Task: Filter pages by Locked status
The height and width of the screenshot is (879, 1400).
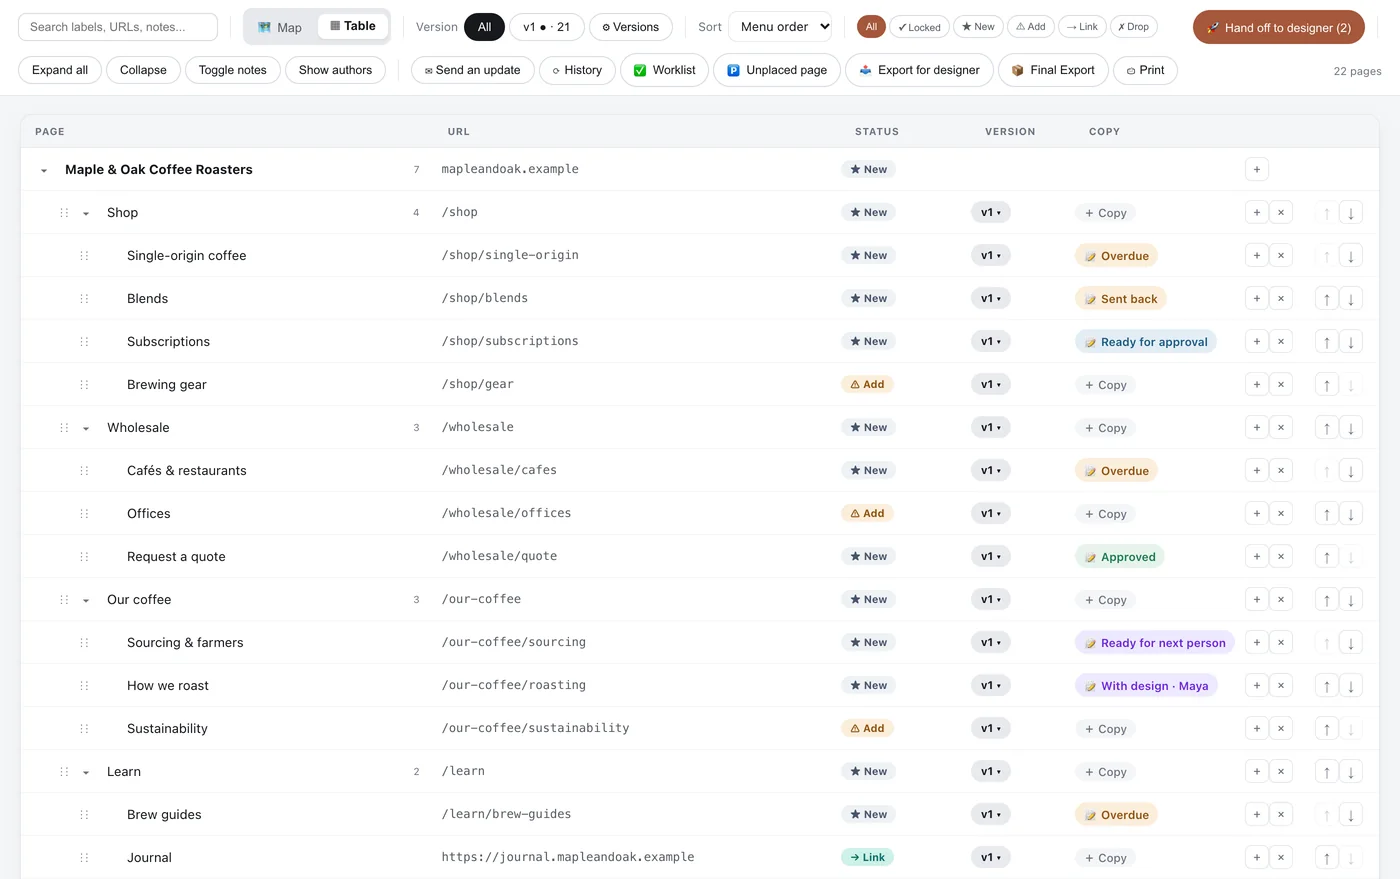Action: pyautogui.click(x=919, y=27)
